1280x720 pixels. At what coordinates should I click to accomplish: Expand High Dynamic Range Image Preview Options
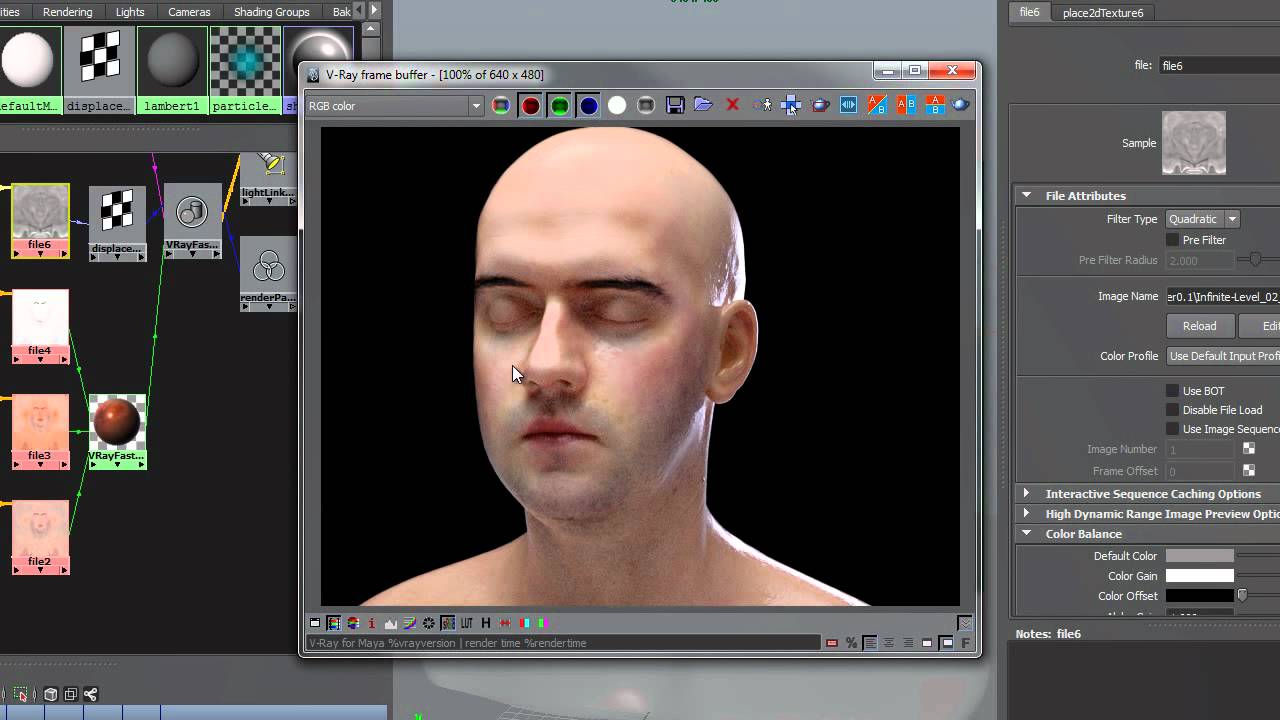click(1026, 513)
